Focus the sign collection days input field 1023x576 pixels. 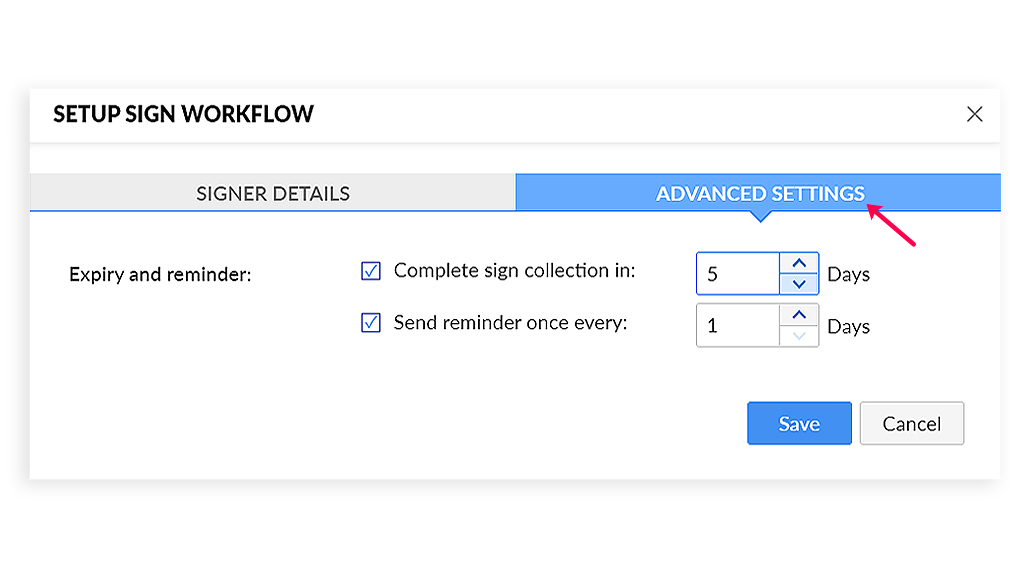coord(737,274)
